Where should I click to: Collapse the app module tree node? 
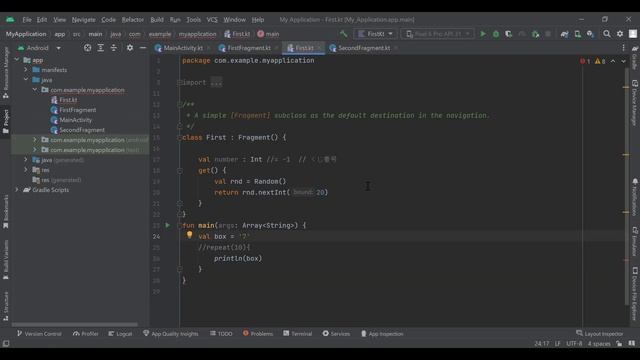tap(17, 60)
